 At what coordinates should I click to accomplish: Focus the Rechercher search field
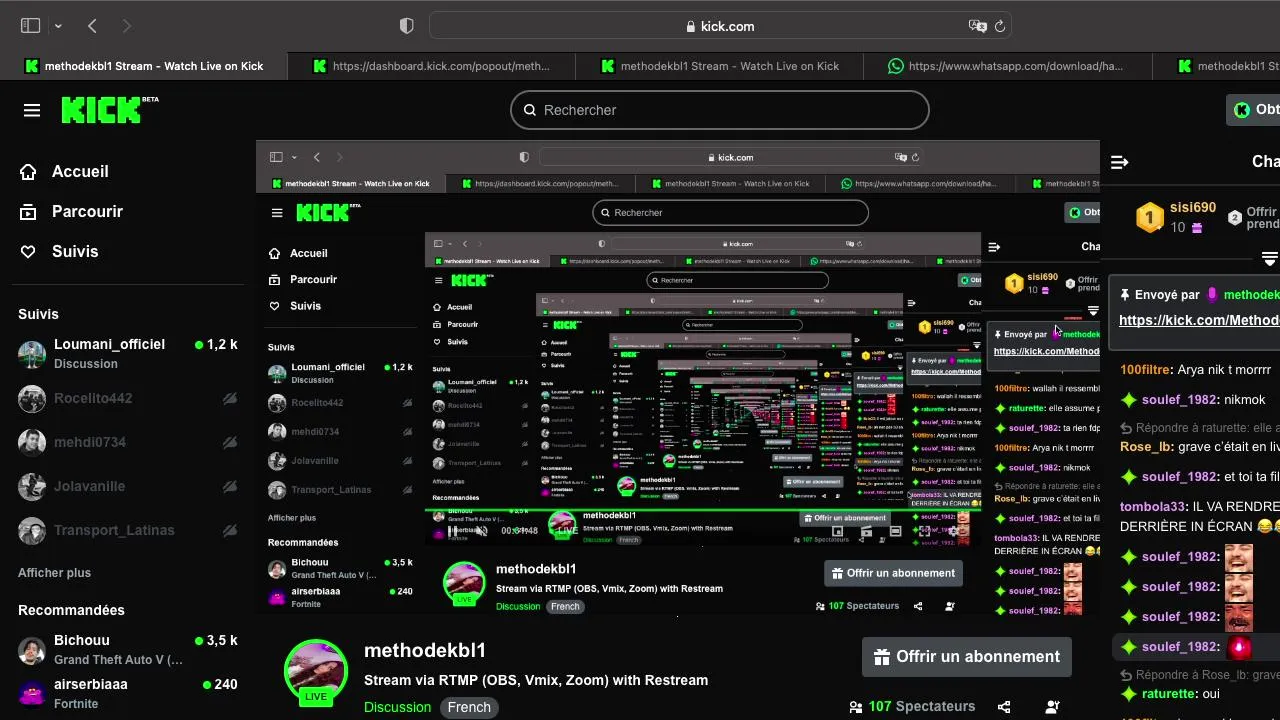pos(720,110)
